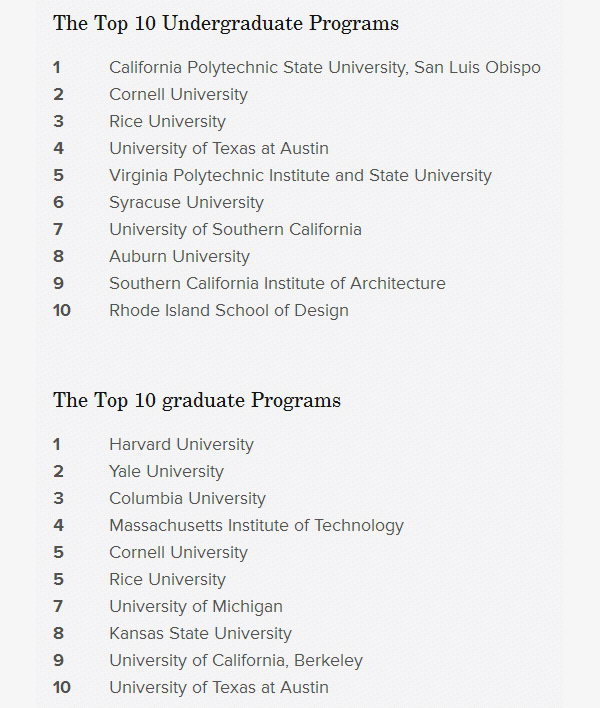Image resolution: width=600 pixels, height=708 pixels.
Task: Click University of Texas at Austin under graduate programs
Action: click(x=218, y=688)
